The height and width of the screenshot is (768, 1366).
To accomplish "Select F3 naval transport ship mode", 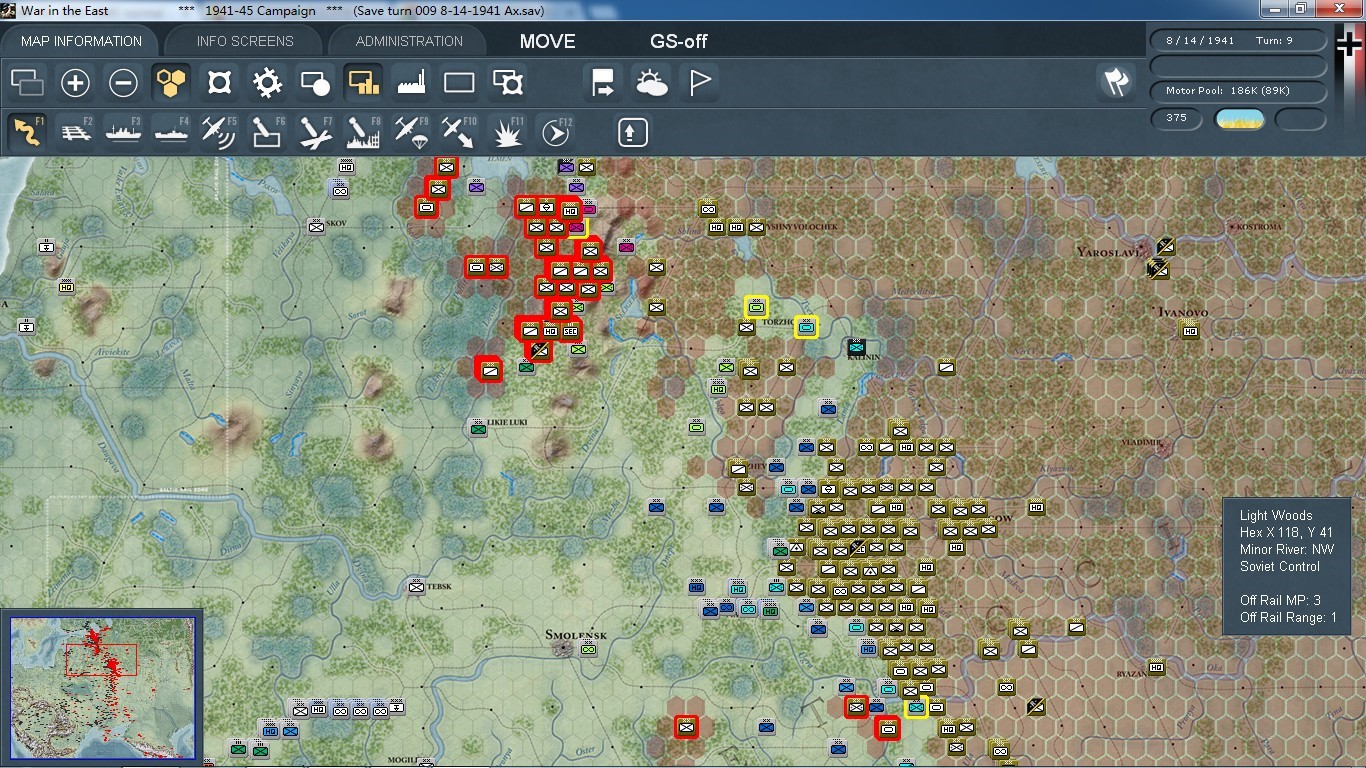I will (x=123, y=132).
